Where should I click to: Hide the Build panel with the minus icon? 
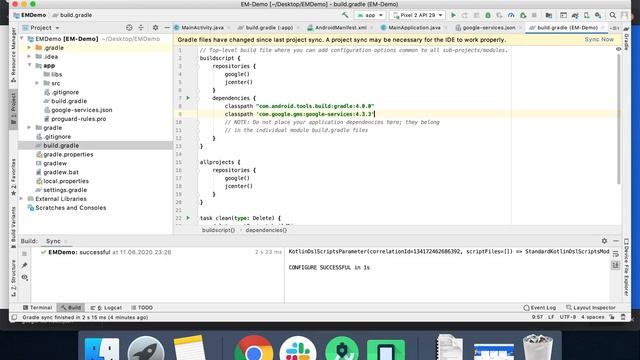616,241
